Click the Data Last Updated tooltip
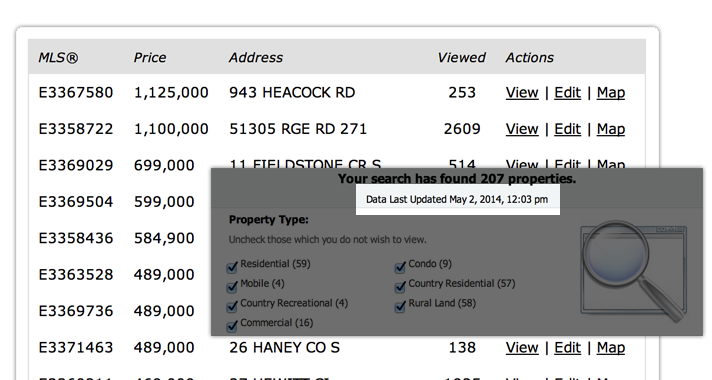 [x=458, y=200]
